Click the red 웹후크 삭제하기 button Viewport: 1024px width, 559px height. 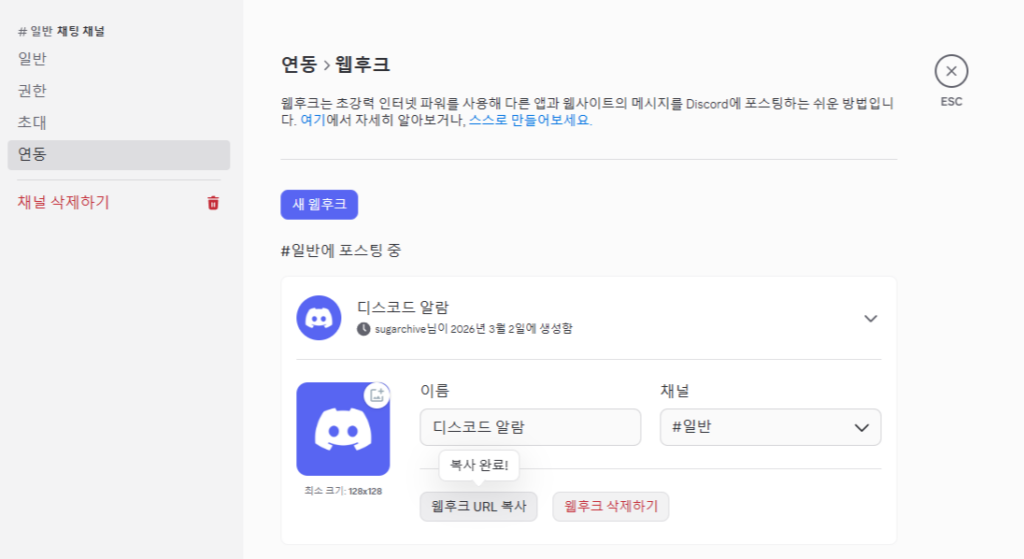pos(611,507)
